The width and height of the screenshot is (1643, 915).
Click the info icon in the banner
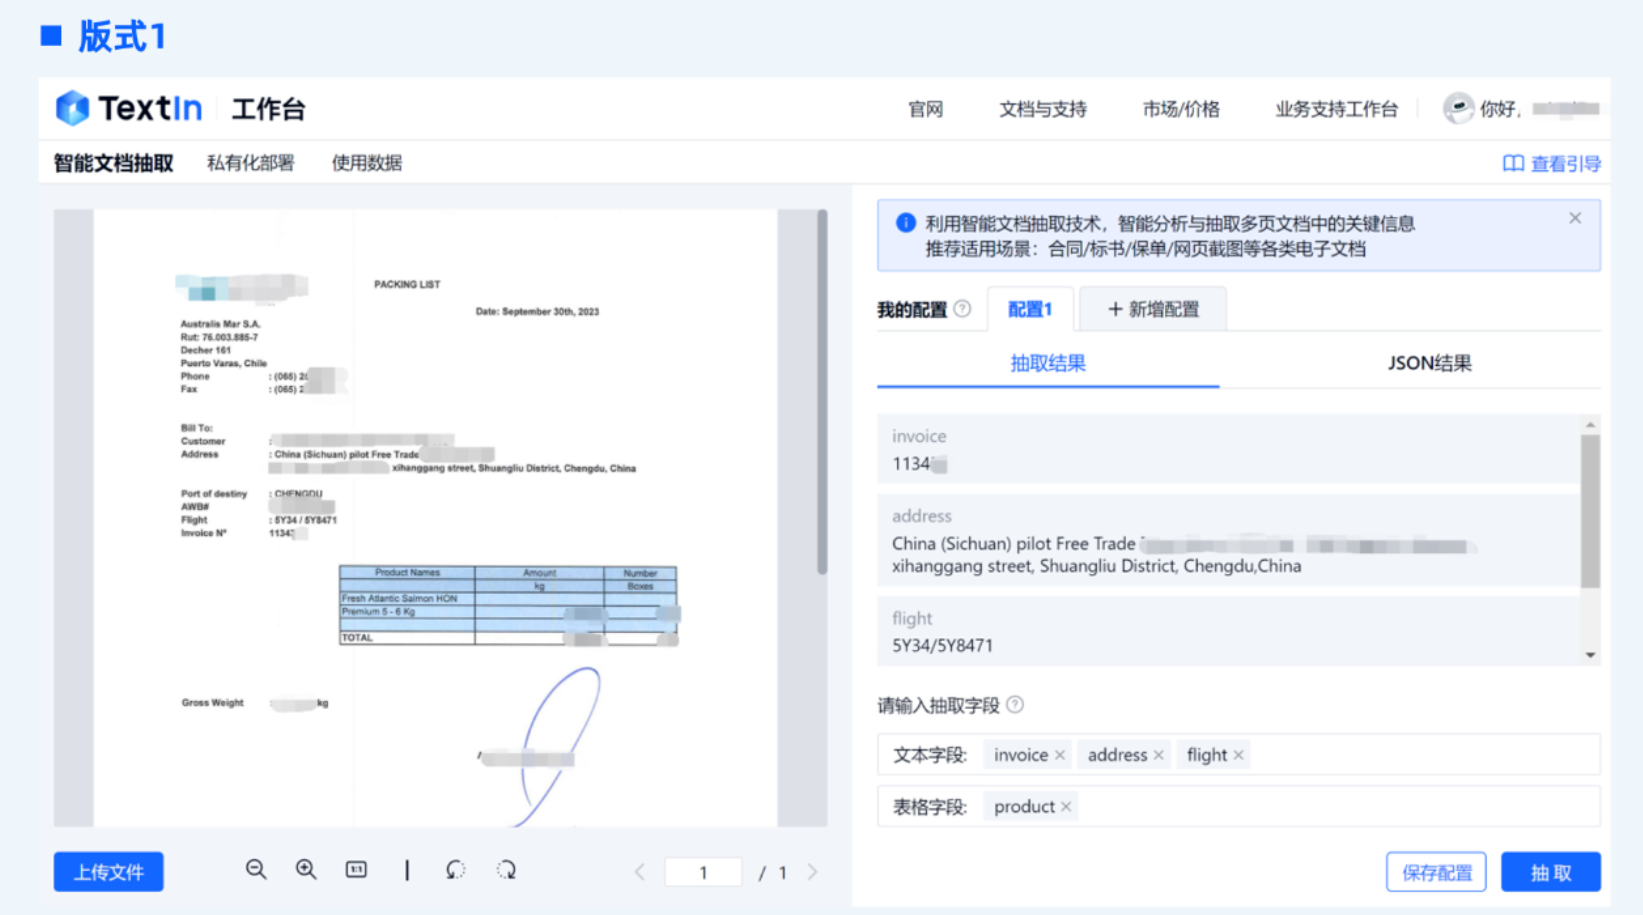pos(905,223)
